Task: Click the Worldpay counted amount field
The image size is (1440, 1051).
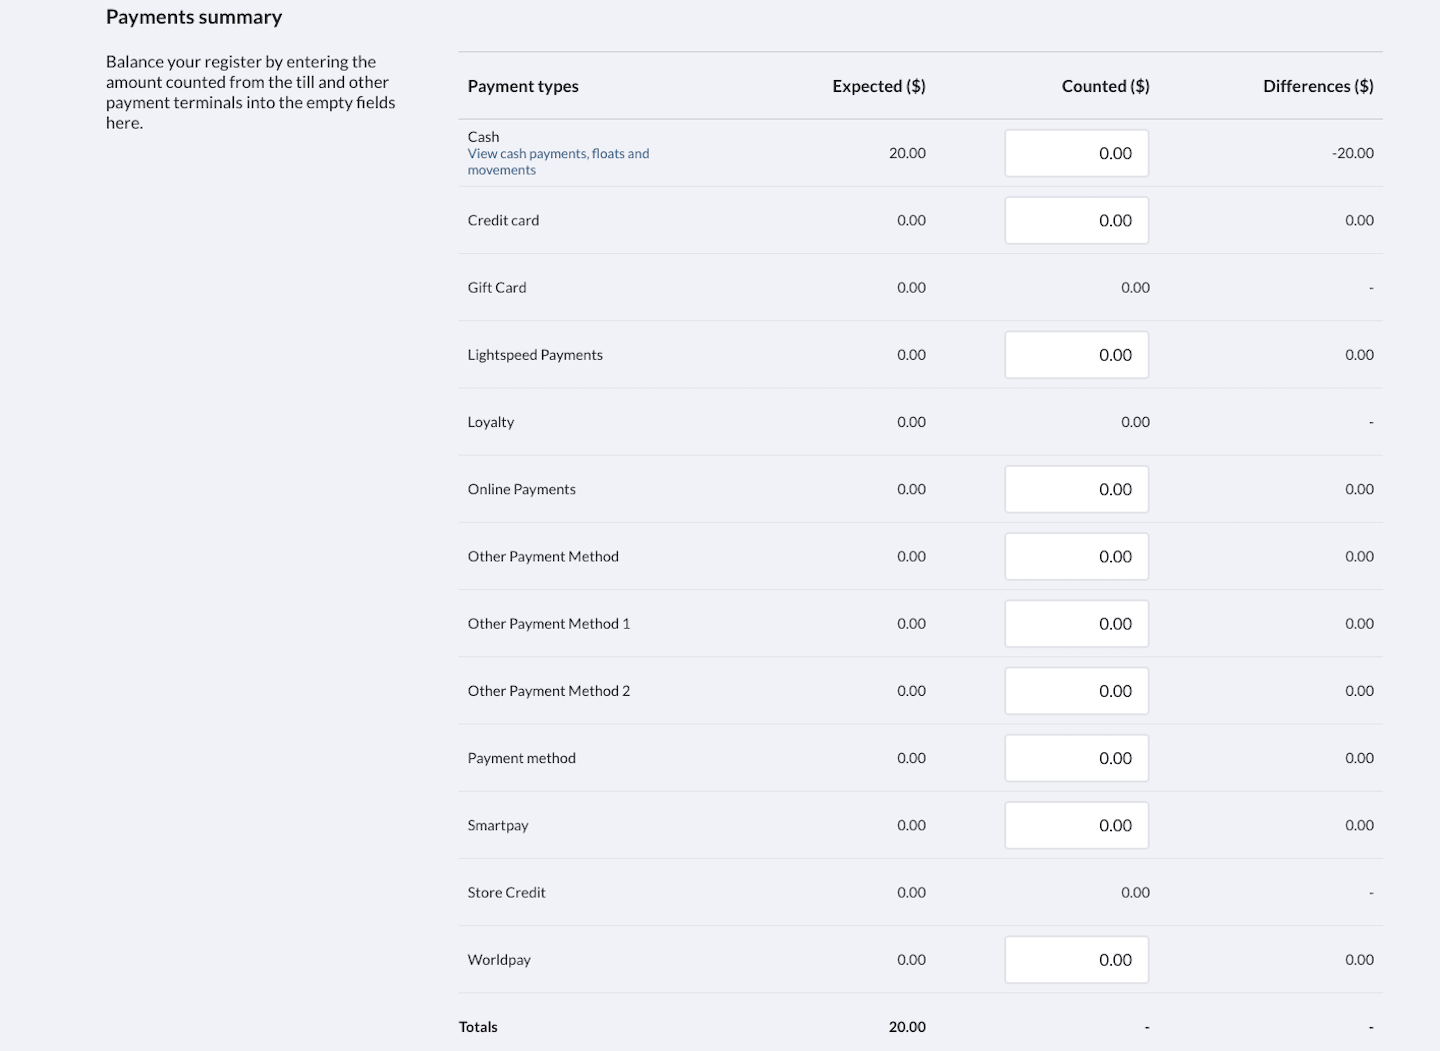Action: (1076, 959)
